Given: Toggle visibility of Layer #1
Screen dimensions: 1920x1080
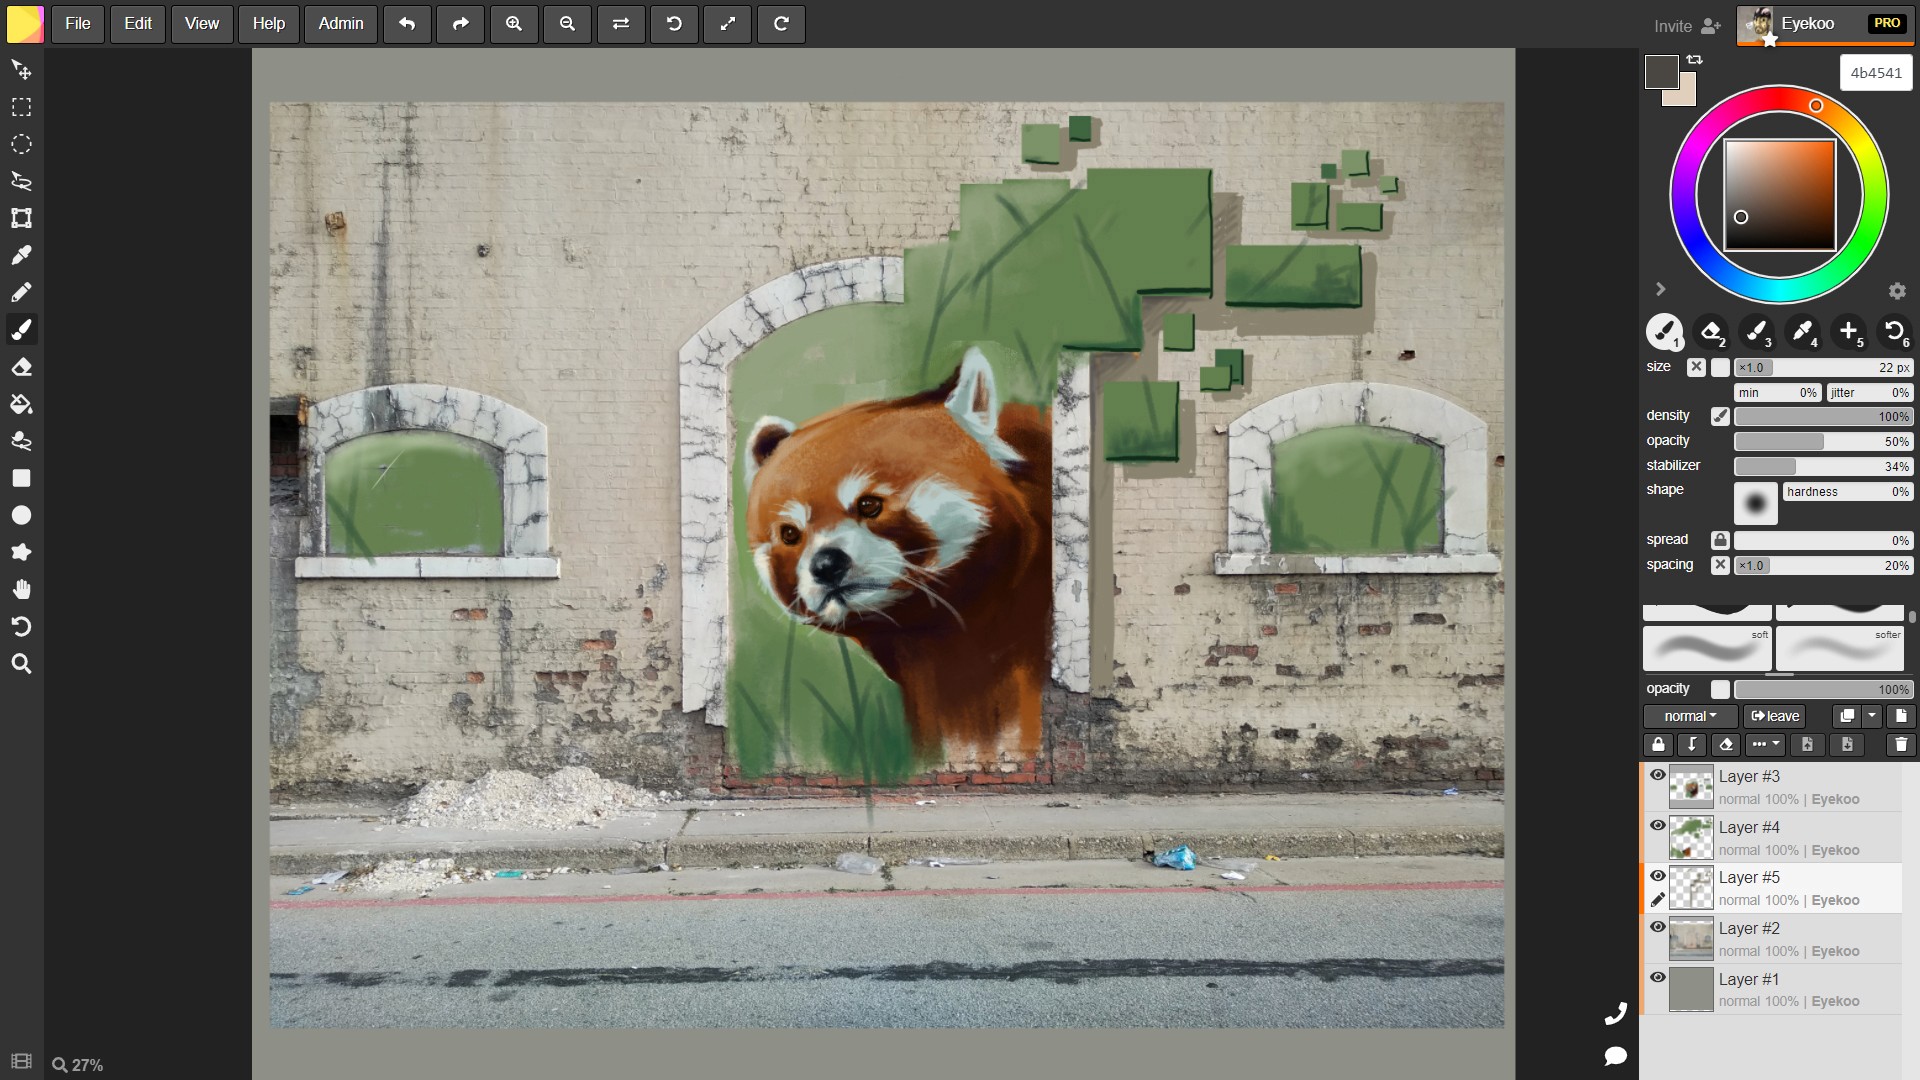Looking at the screenshot, I should pos(1657,978).
